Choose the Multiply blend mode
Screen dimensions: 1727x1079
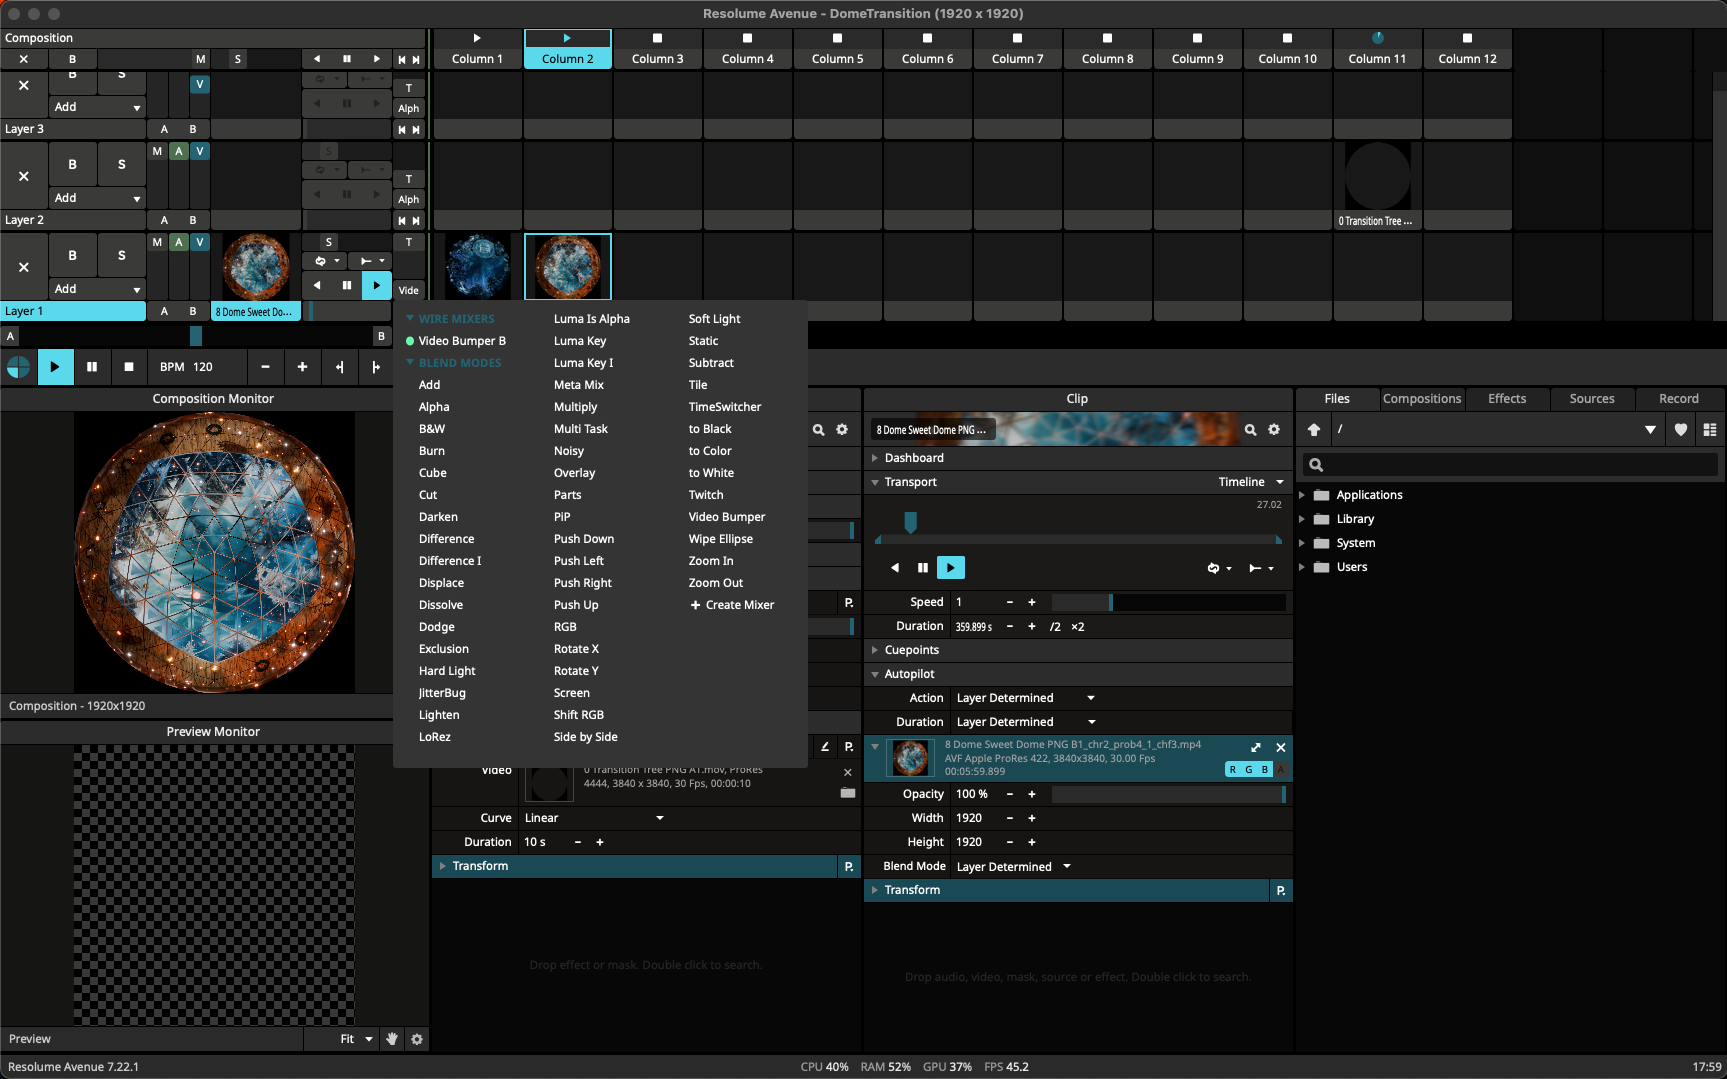pos(575,407)
